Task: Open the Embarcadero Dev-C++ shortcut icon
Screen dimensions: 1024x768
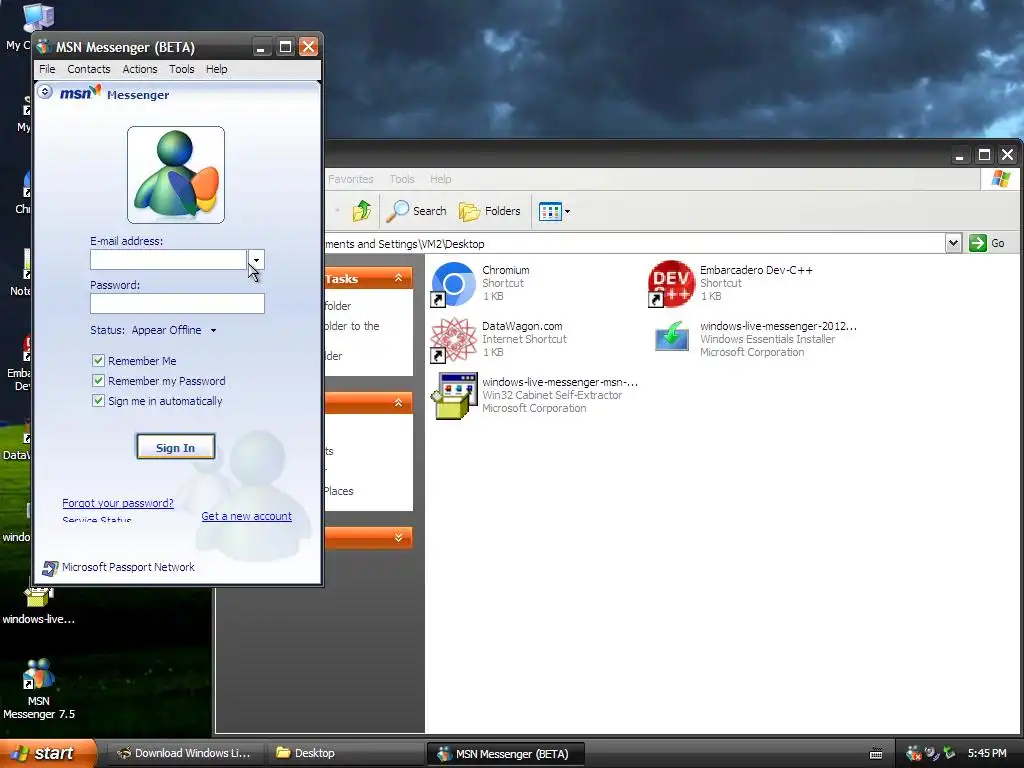Action: [x=671, y=283]
